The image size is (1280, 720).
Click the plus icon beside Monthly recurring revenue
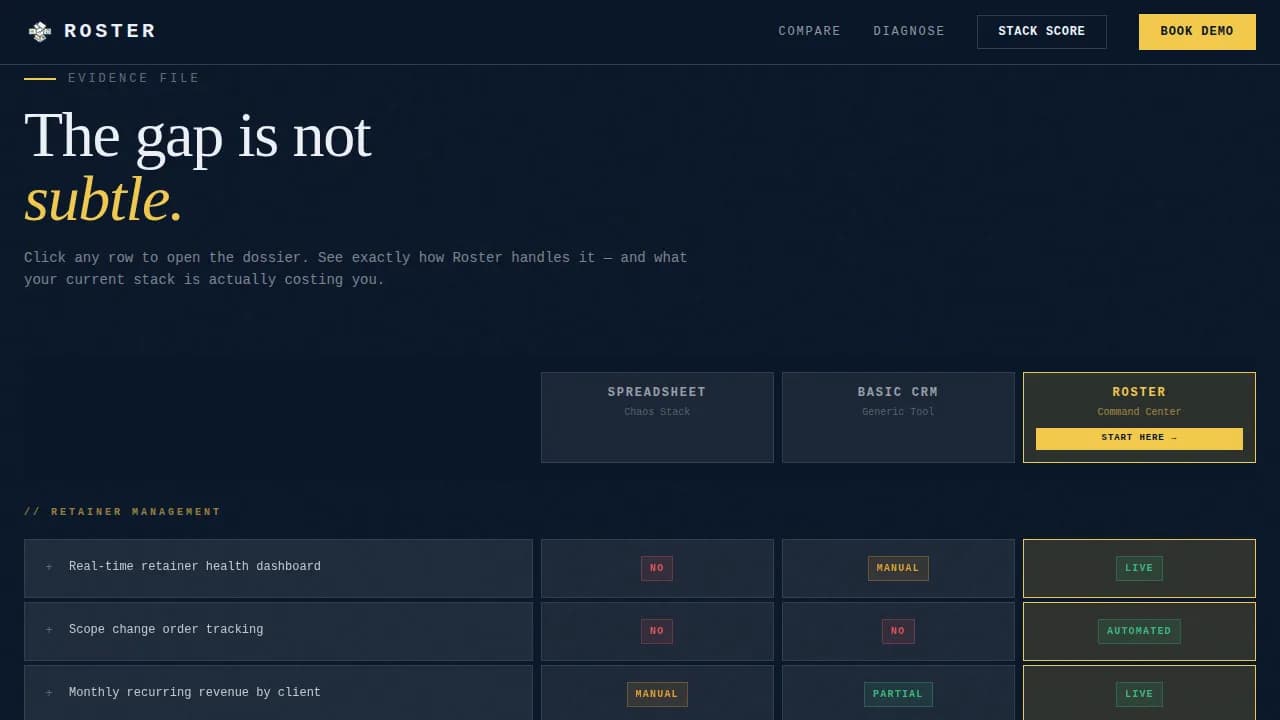click(x=49, y=693)
